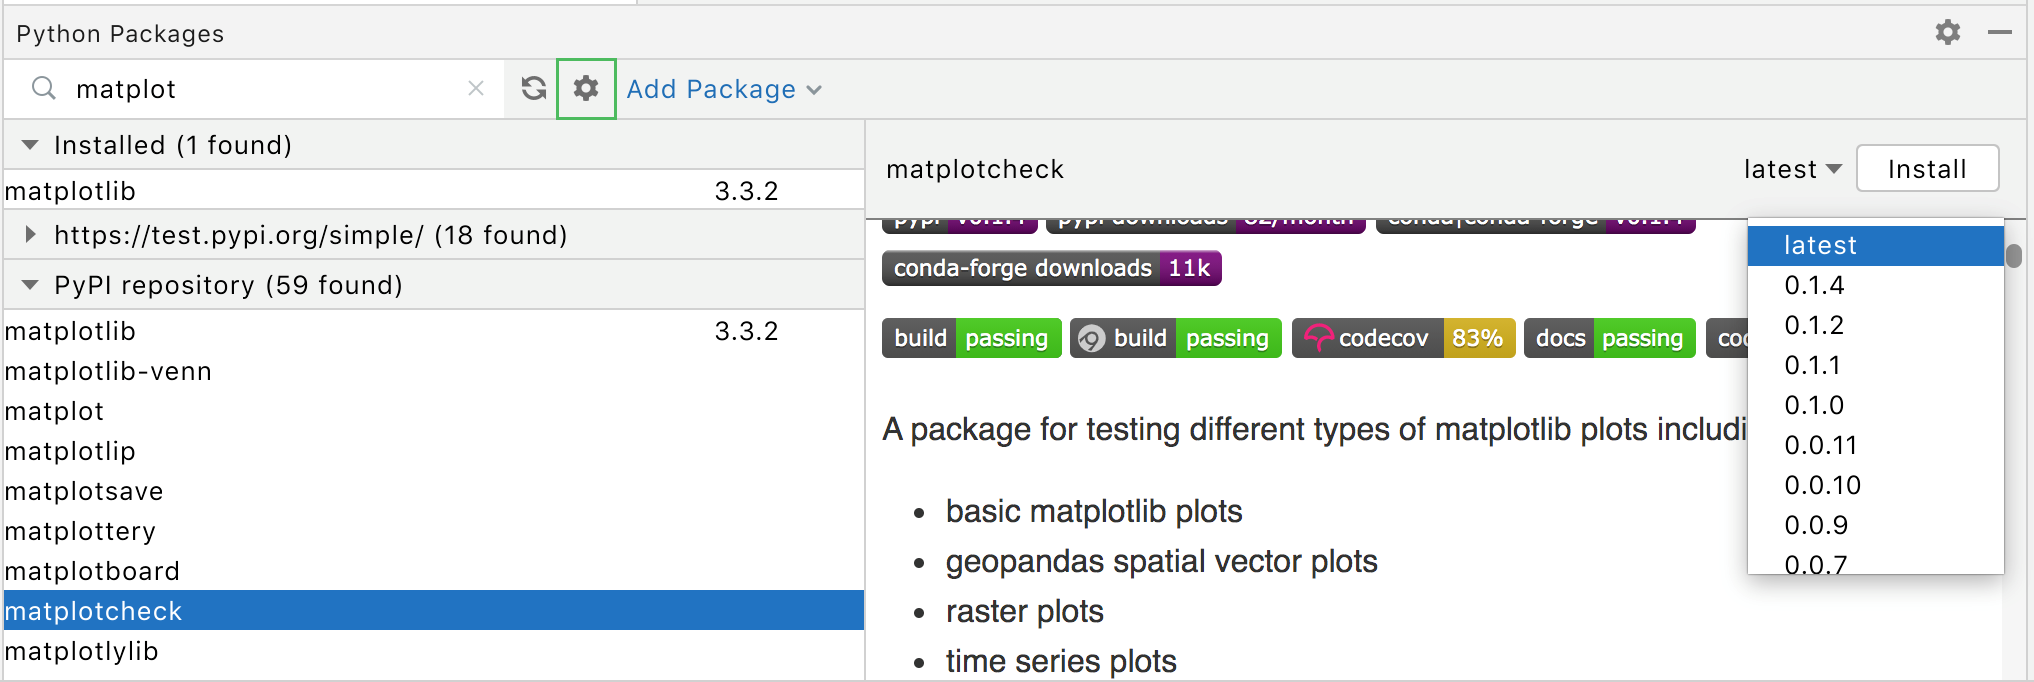Click the reload packages refresh icon
The image size is (2034, 682).
(x=533, y=89)
